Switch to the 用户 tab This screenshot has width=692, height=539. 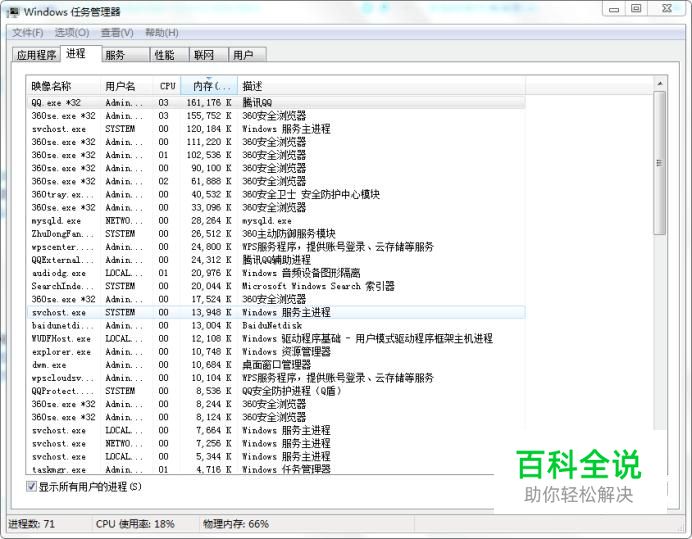click(248, 55)
